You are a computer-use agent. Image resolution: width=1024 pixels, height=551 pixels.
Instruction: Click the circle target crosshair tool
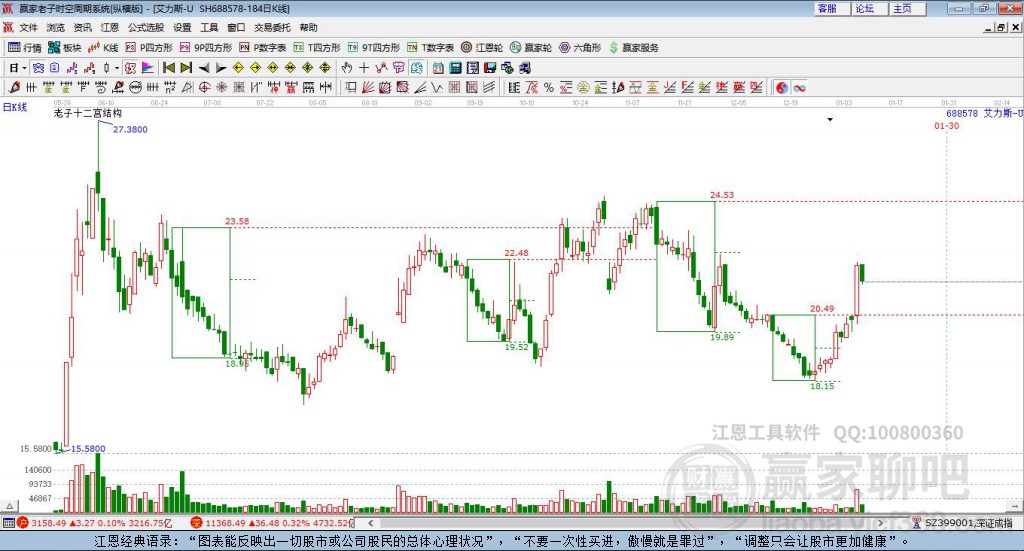click(x=204, y=87)
